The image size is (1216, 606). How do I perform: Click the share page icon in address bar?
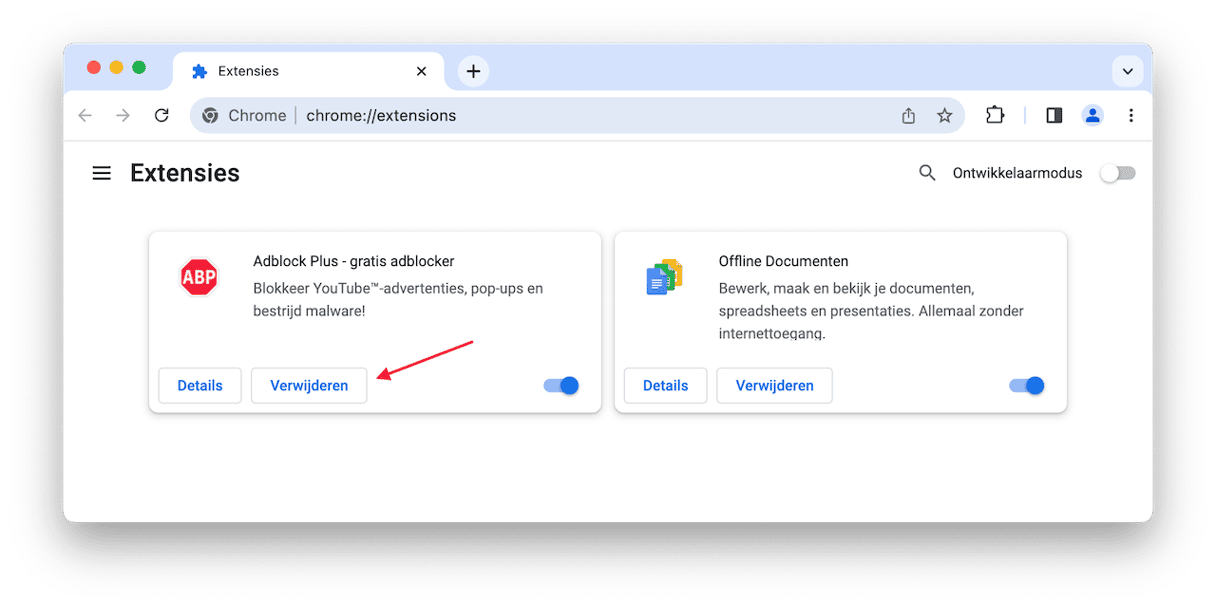[908, 116]
